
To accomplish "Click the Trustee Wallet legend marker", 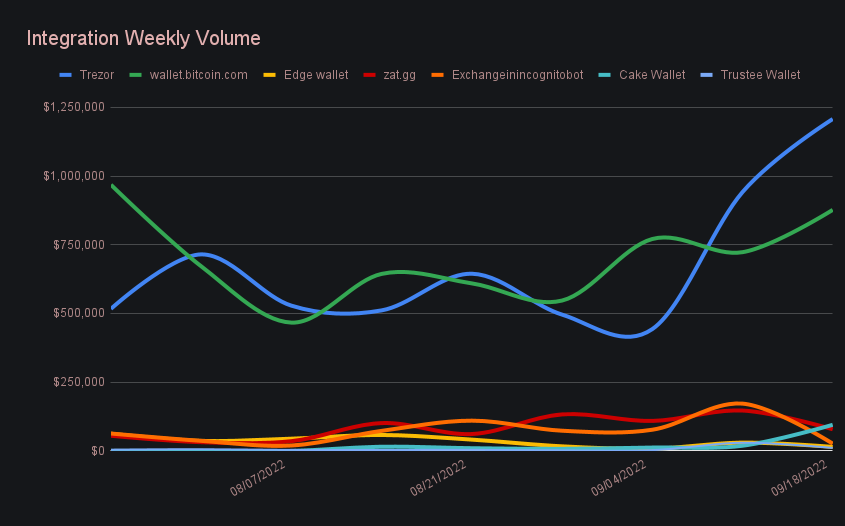I will click(x=707, y=75).
